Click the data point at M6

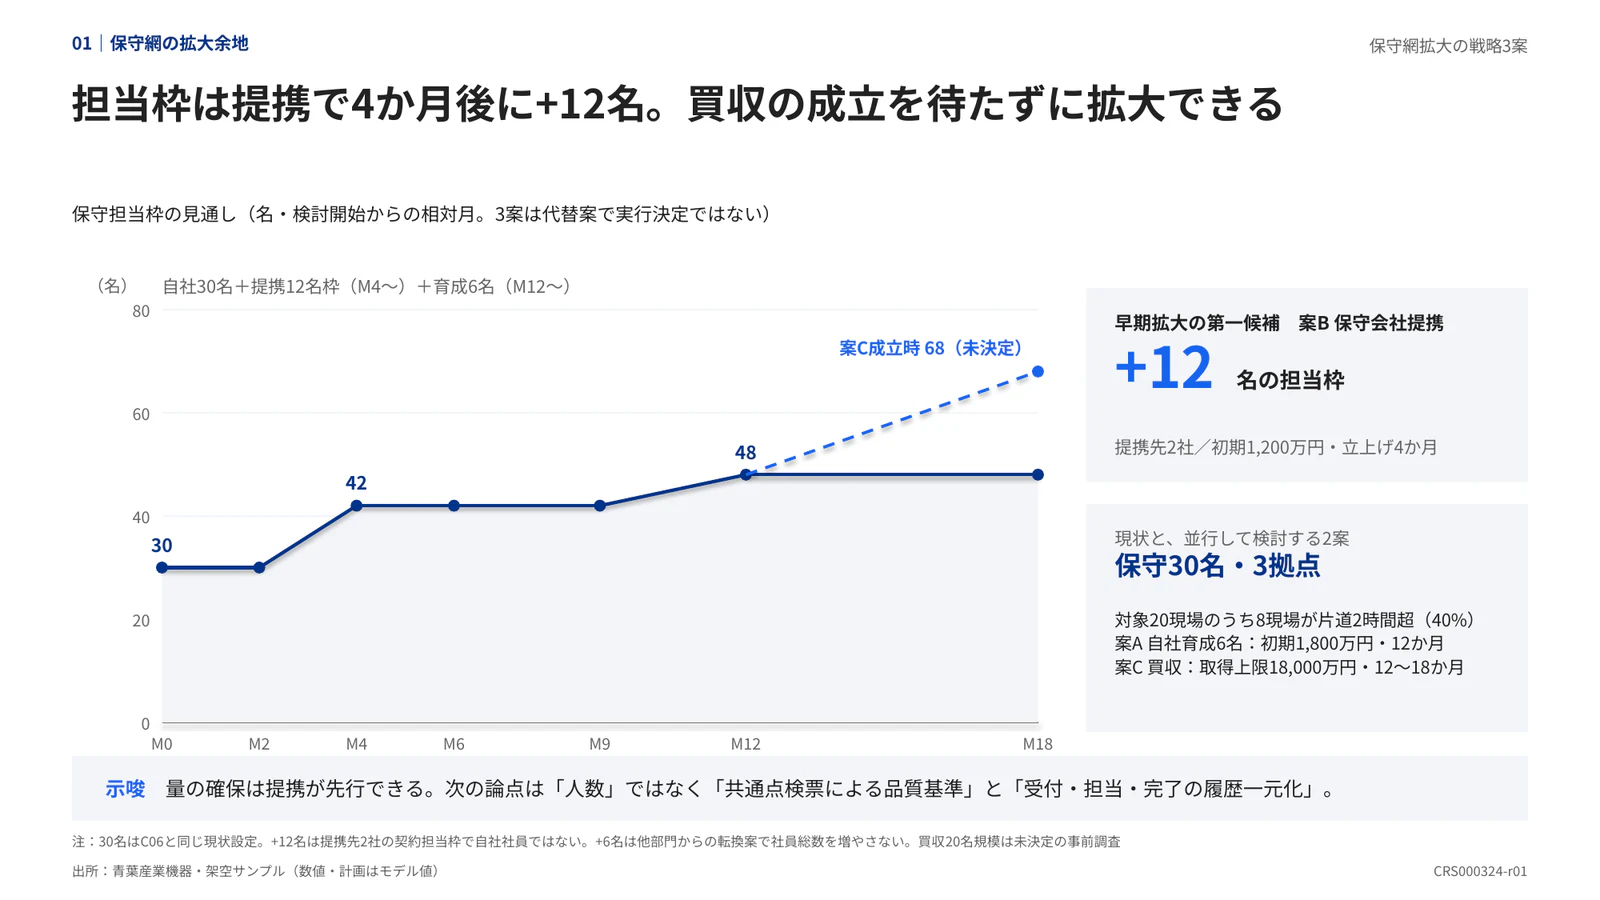coord(454,506)
